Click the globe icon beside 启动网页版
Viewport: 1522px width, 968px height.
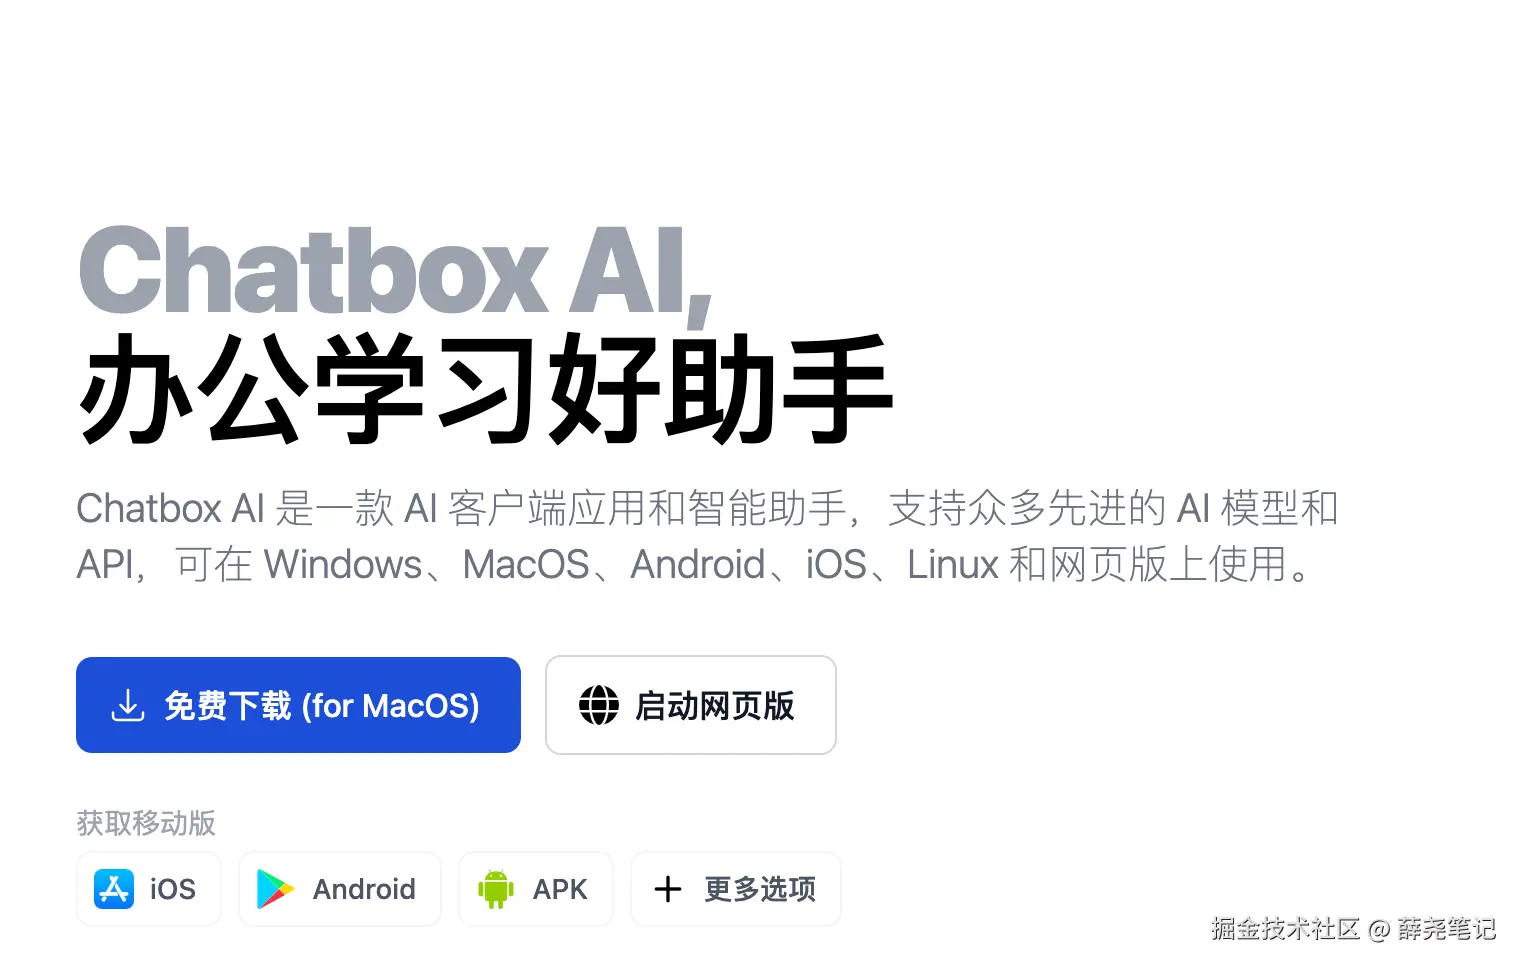(x=599, y=705)
